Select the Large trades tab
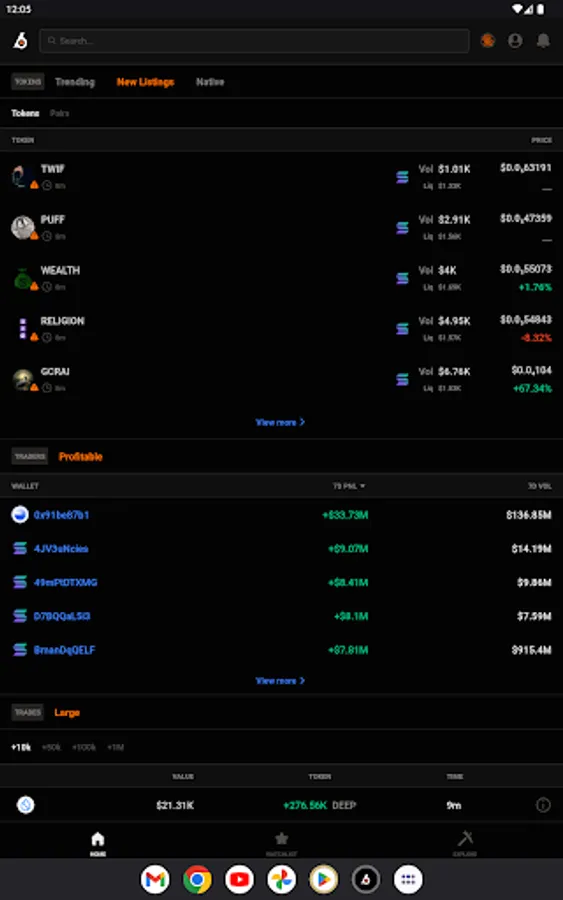563x900 pixels. pyautogui.click(x=67, y=712)
